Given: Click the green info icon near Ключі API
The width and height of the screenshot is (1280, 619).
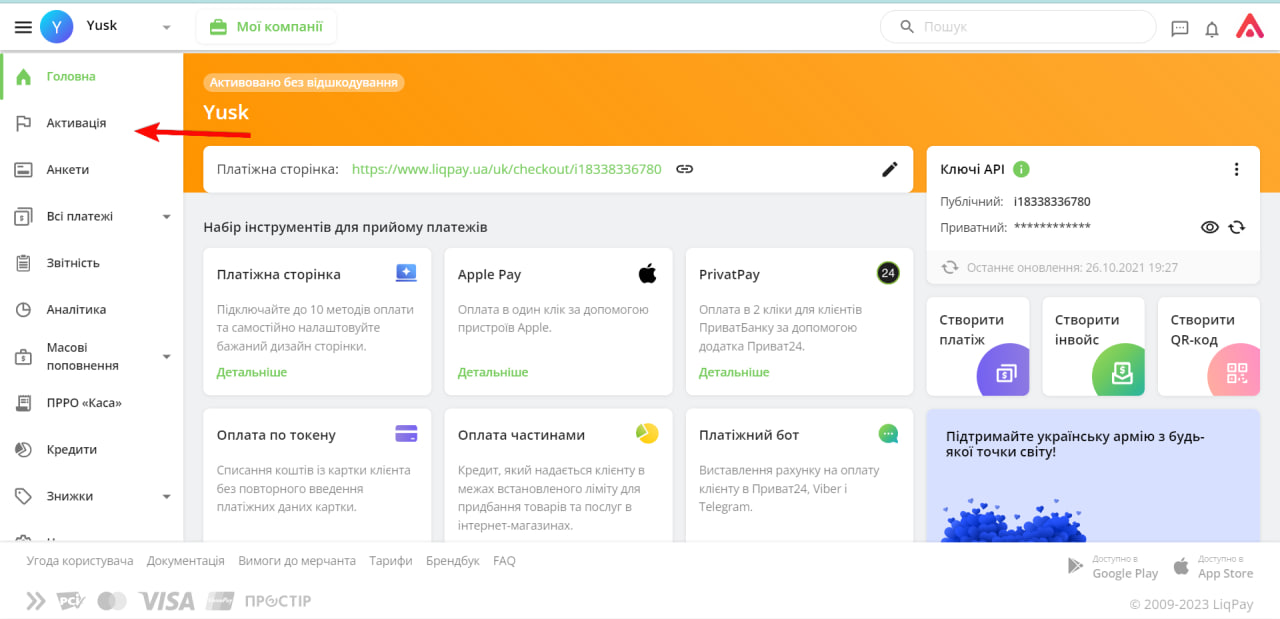Looking at the screenshot, I should [x=1021, y=169].
